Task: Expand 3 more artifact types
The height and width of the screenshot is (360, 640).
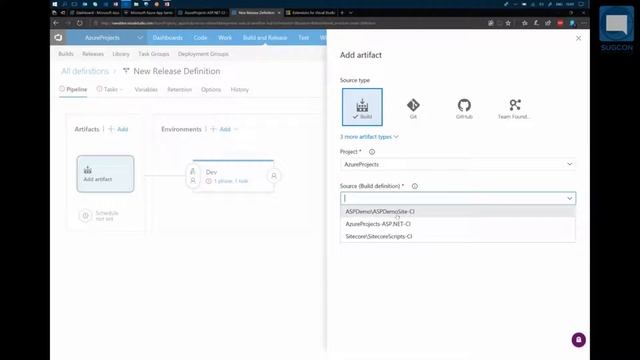Action: 369,137
